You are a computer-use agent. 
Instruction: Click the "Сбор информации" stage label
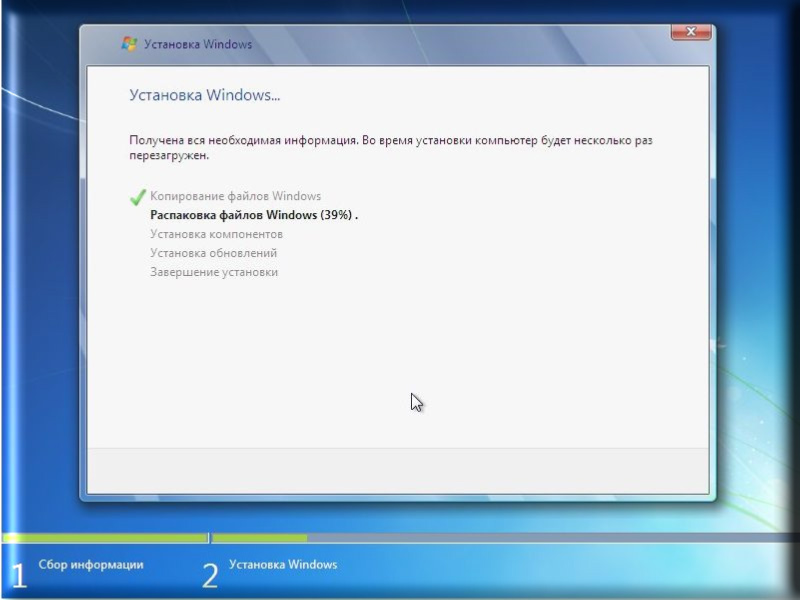[x=90, y=565]
